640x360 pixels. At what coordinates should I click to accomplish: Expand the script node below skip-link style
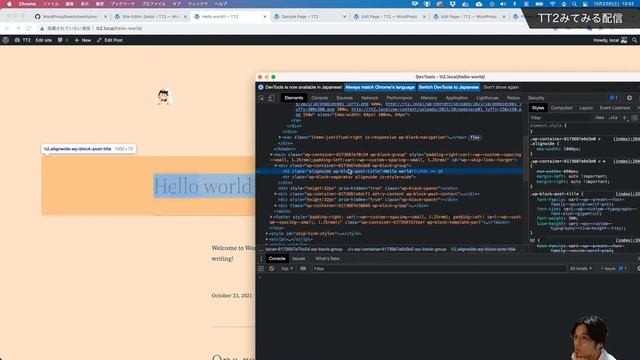click(x=267, y=239)
